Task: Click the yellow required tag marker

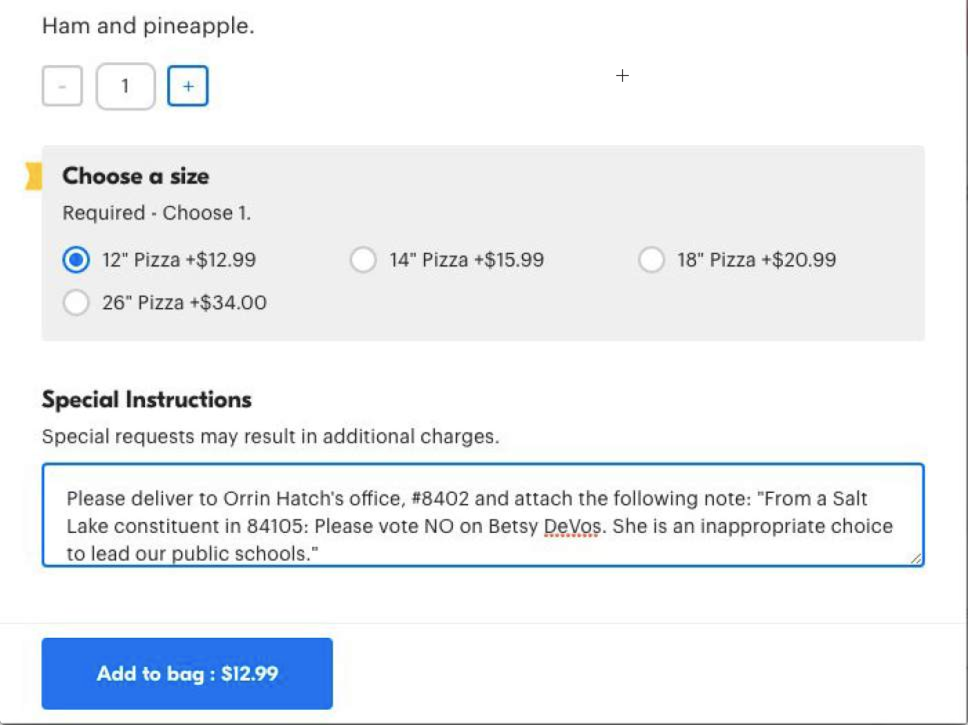Action: click(x=34, y=177)
